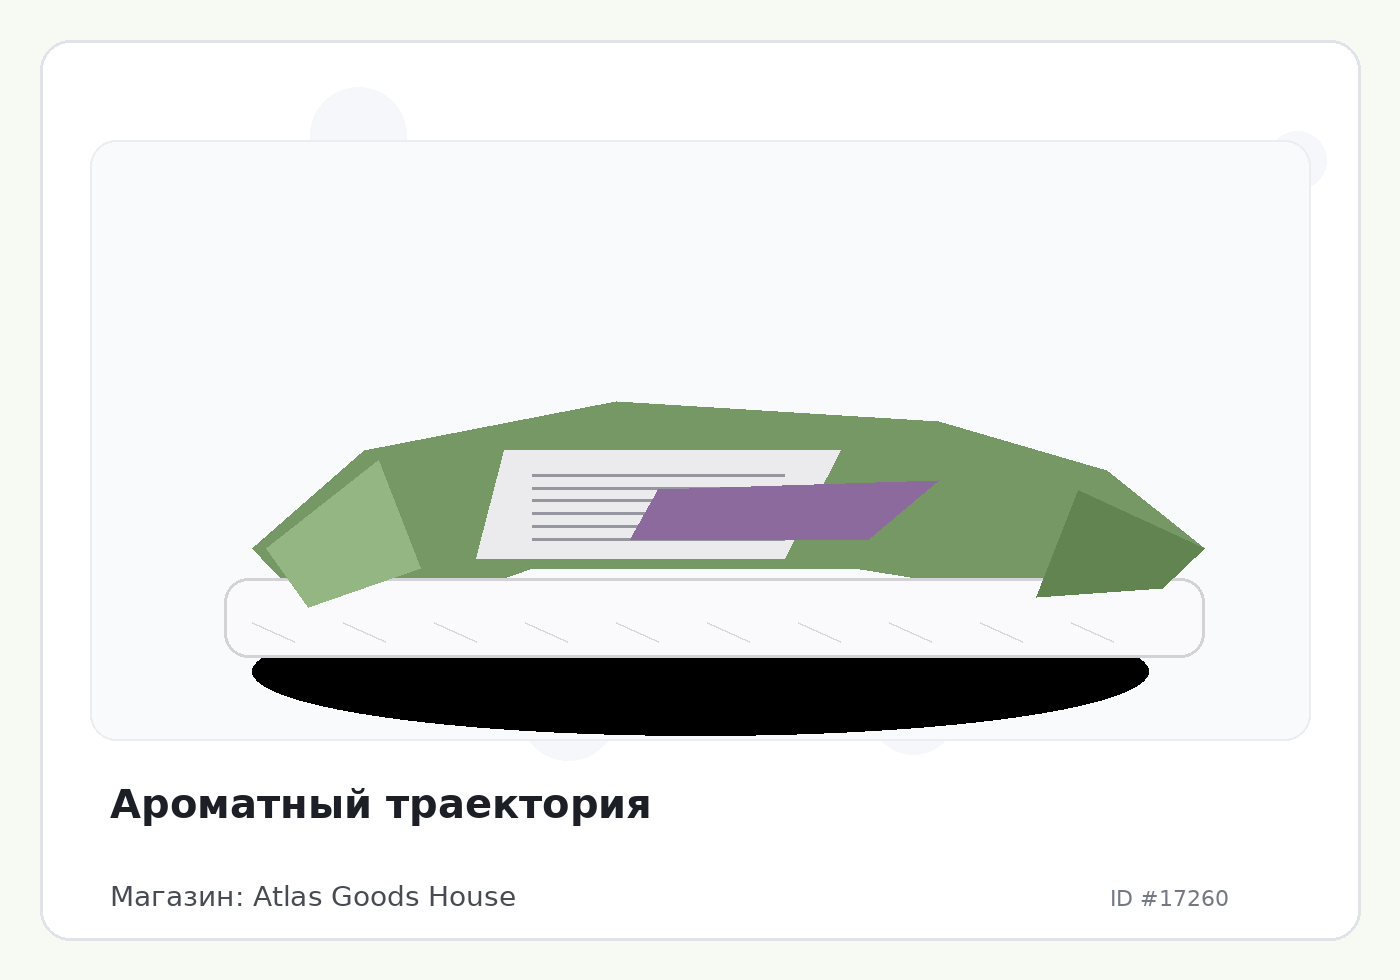Click the product title Ароматный траектория
1400x980 pixels.
click(x=380, y=805)
